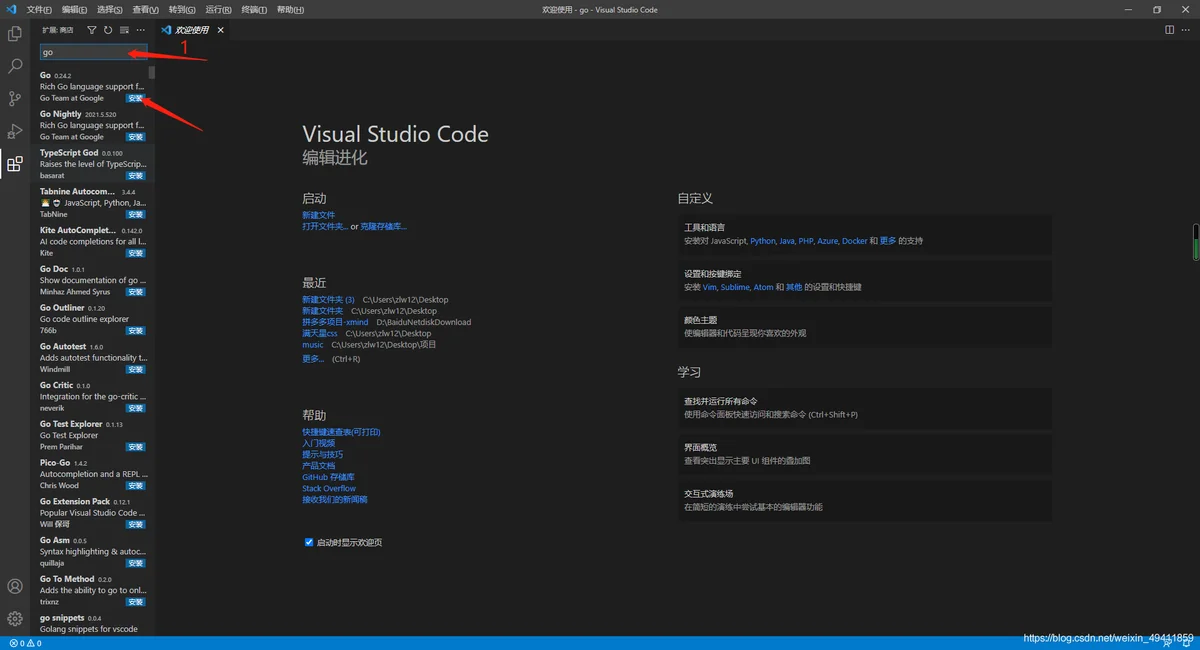This screenshot has width=1200, height=650.
Task: Install the Go Asm extension
Action: tap(136, 563)
